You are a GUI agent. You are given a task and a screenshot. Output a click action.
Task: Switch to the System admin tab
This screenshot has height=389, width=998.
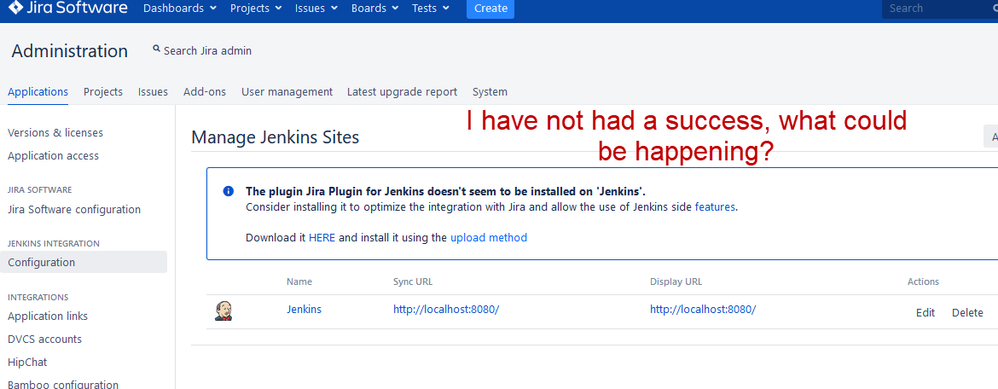coord(489,92)
